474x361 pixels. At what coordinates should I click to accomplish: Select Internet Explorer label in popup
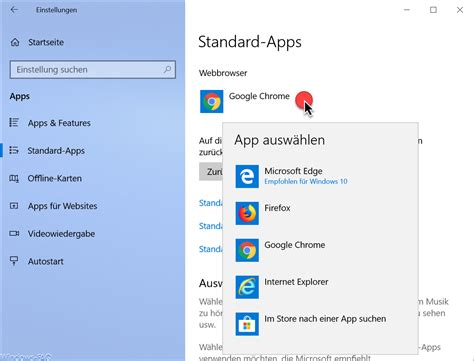tap(296, 282)
